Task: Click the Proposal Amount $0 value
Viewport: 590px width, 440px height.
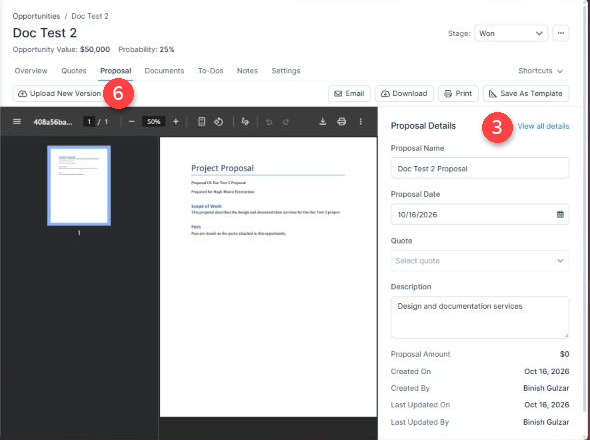Action: tap(564, 354)
